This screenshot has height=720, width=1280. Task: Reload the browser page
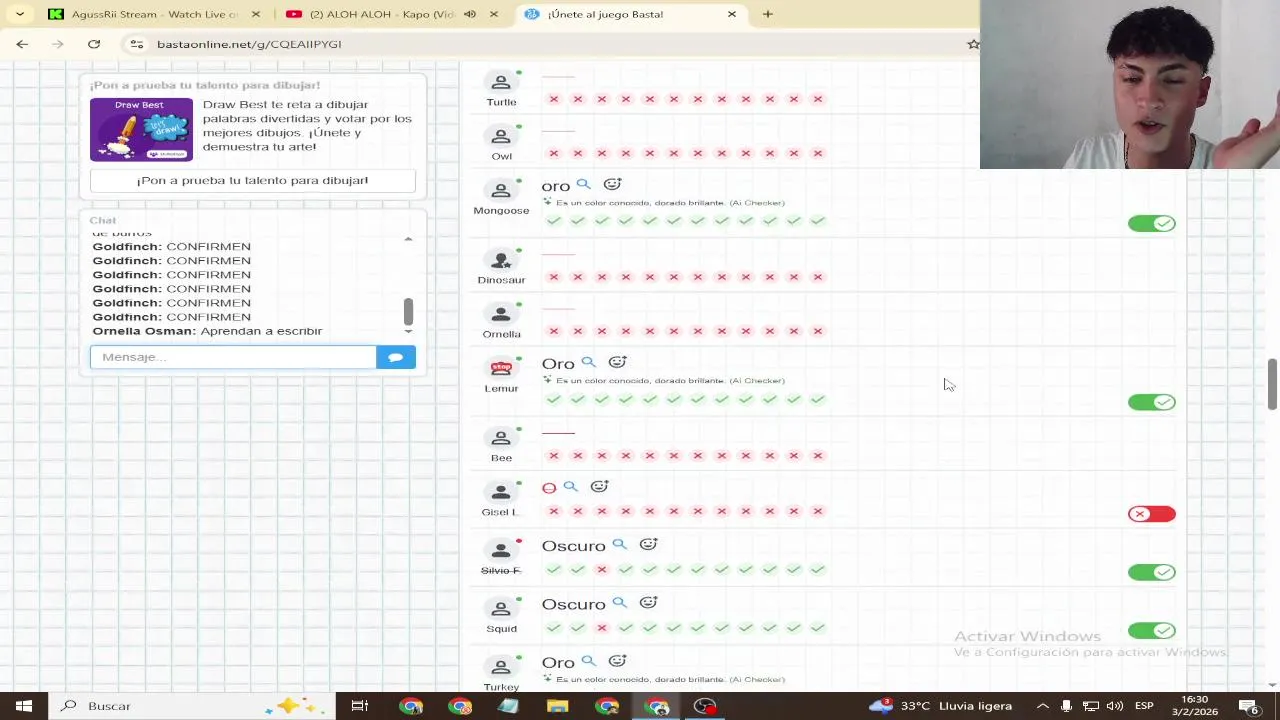pos(94,44)
